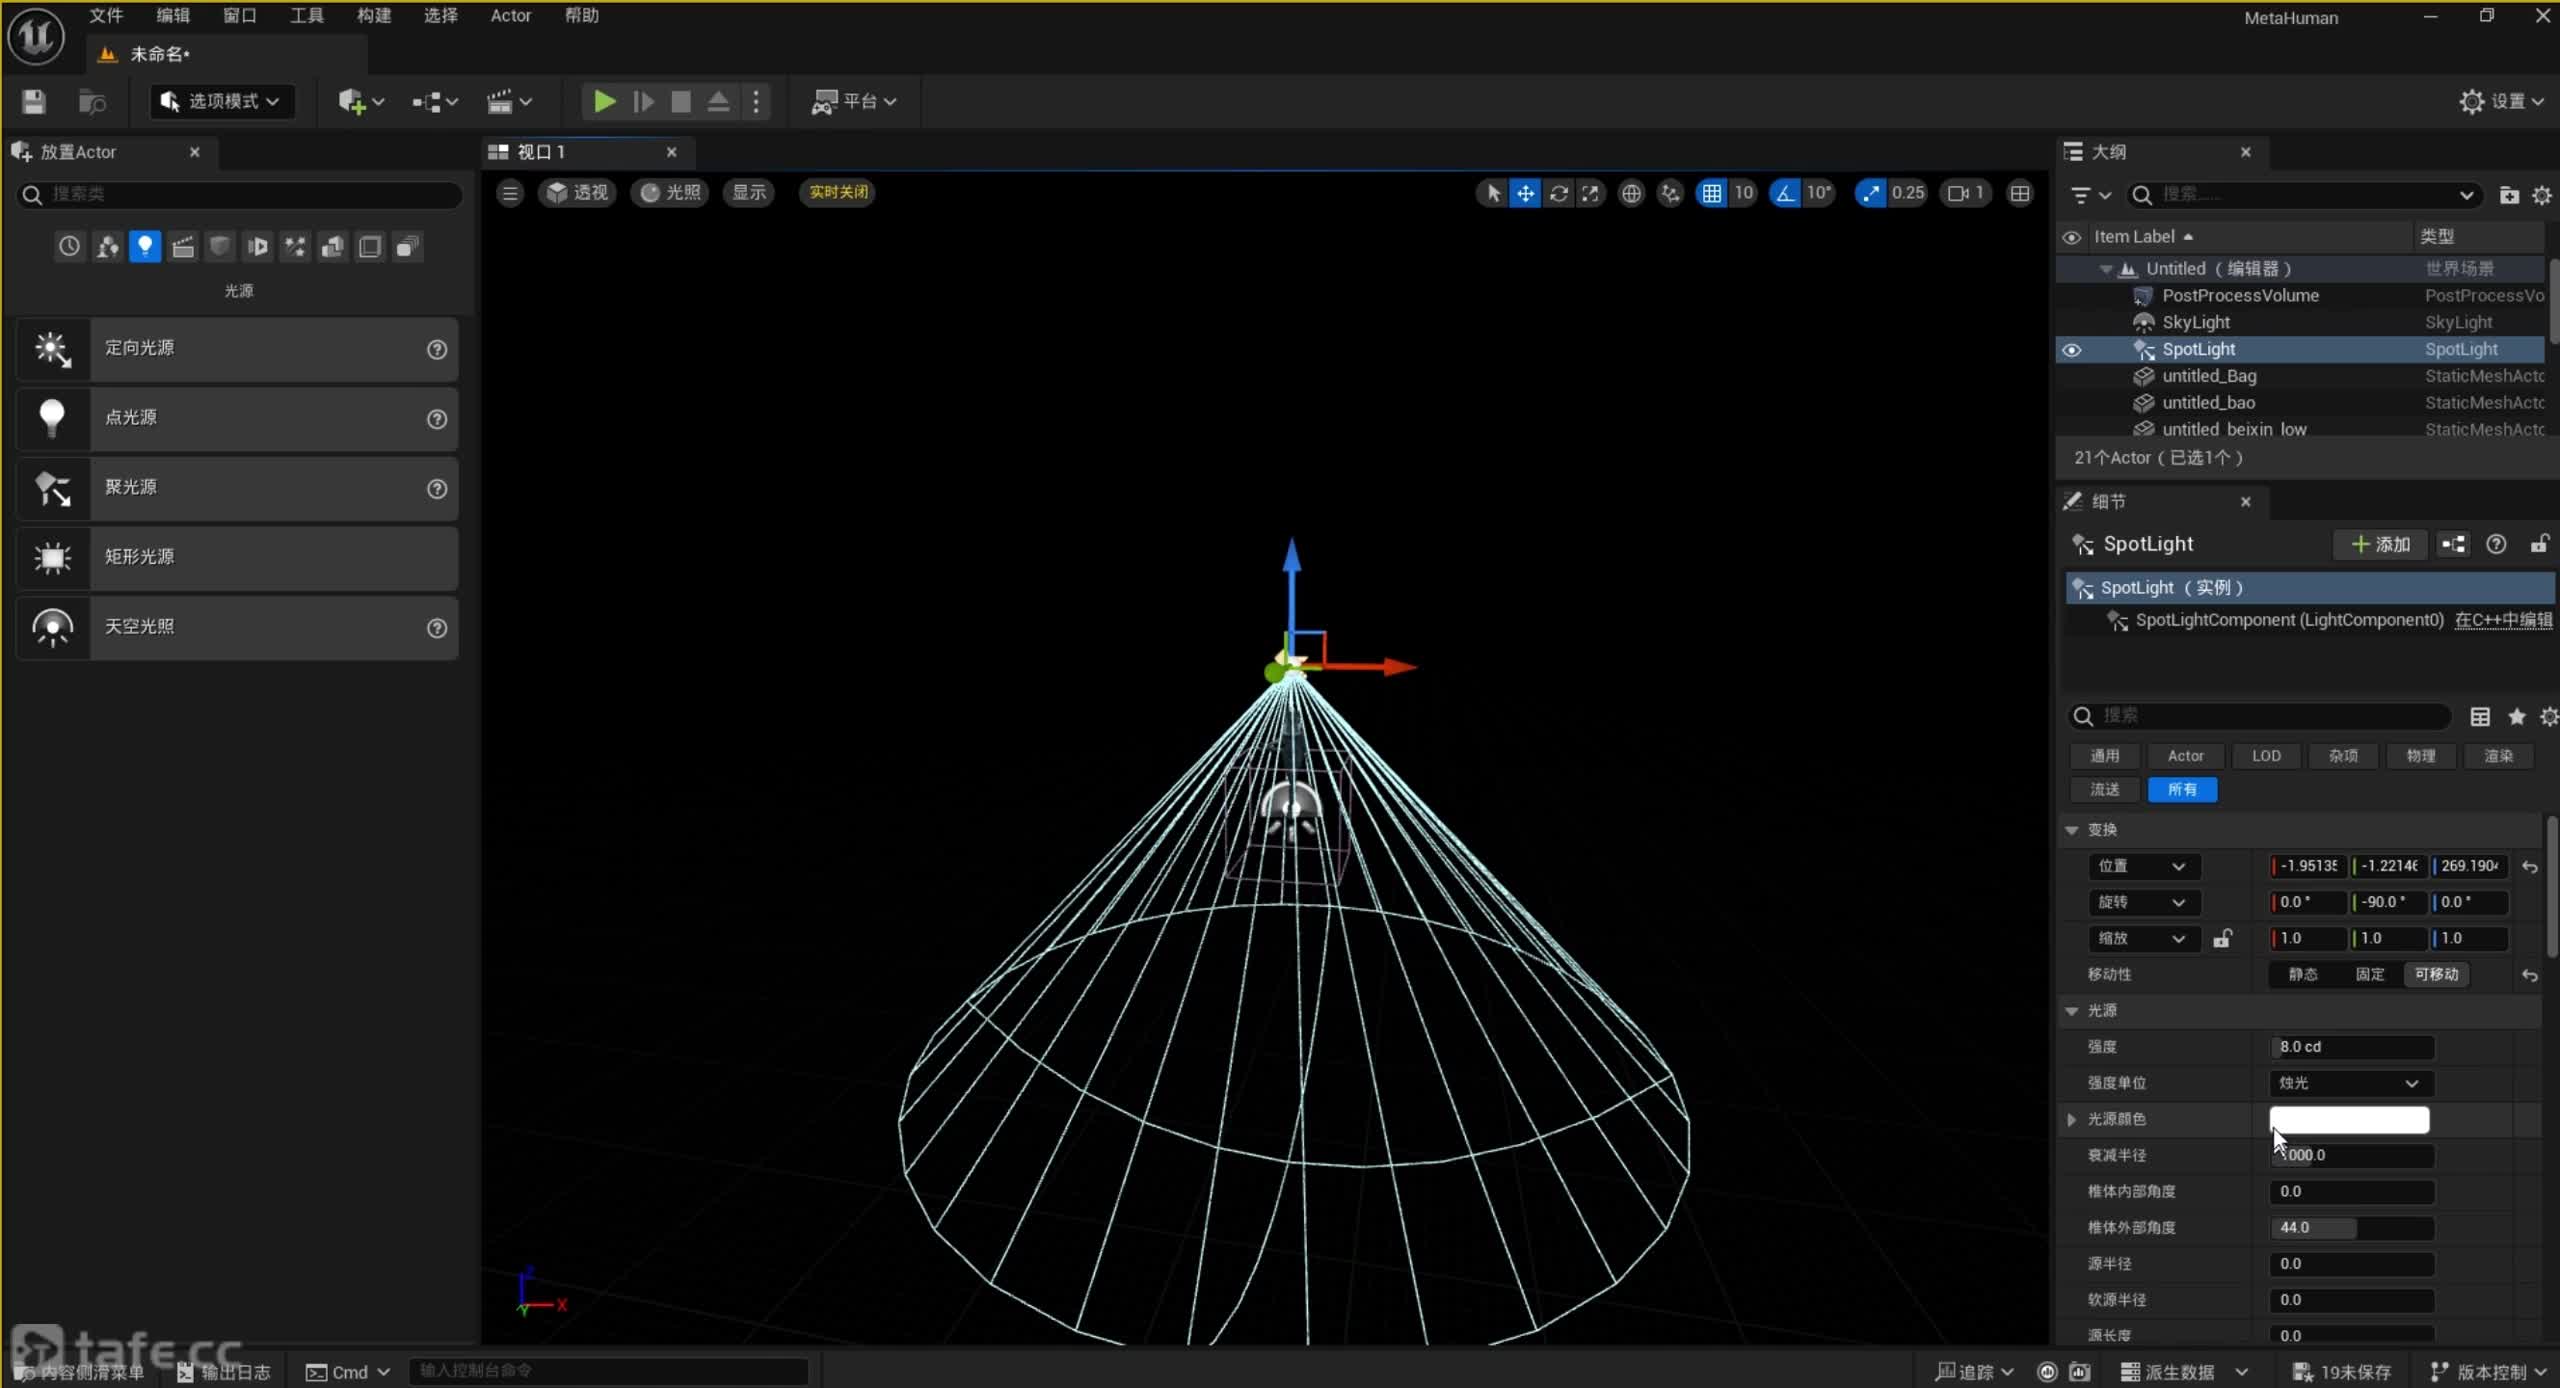2560x1388 pixels.
Task: Switch to the LOD details filter tab
Action: coord(2266,756)
